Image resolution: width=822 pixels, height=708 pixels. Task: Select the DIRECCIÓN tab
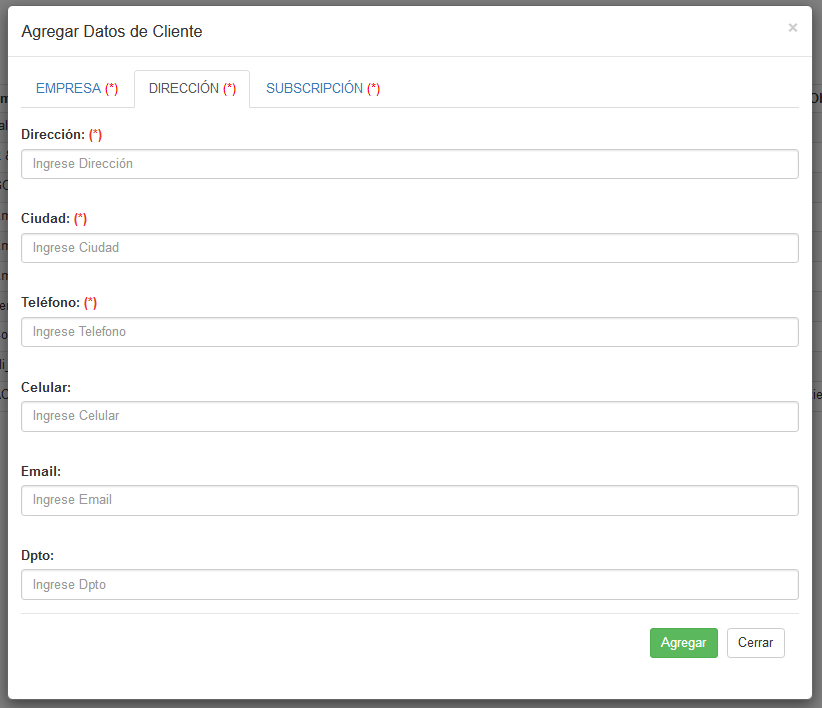pos(192,89)
